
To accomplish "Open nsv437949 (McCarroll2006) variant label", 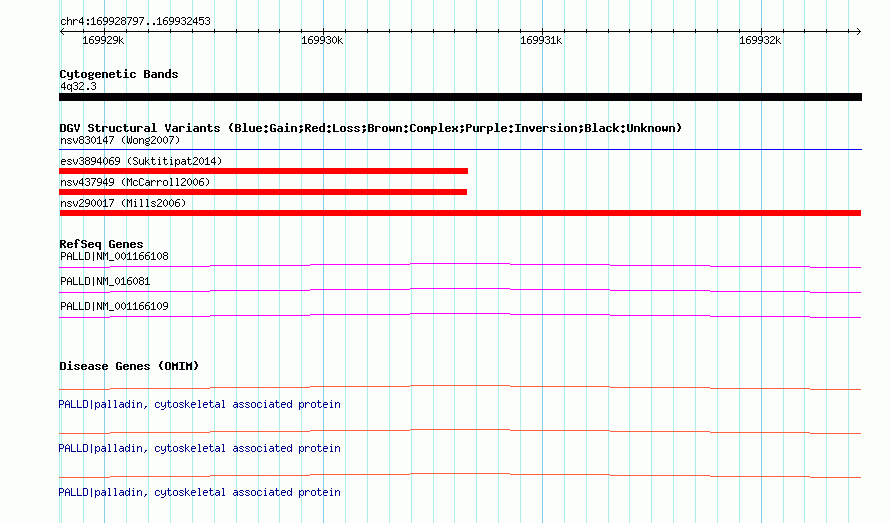I will tap(135, 182).
